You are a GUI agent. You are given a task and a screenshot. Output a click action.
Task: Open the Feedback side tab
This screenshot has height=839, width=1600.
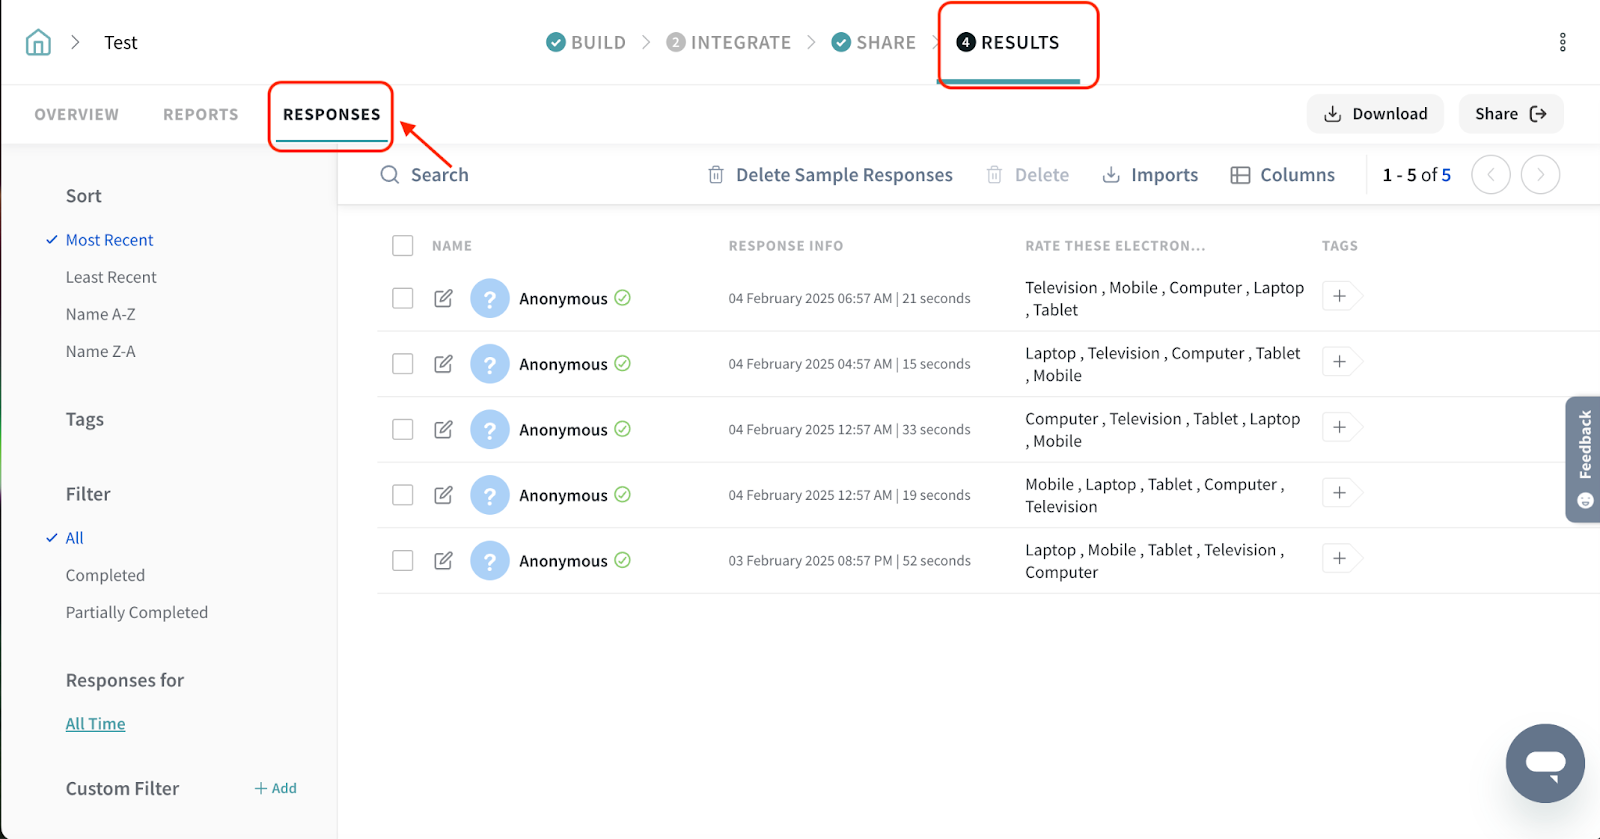coord(1584,458)
